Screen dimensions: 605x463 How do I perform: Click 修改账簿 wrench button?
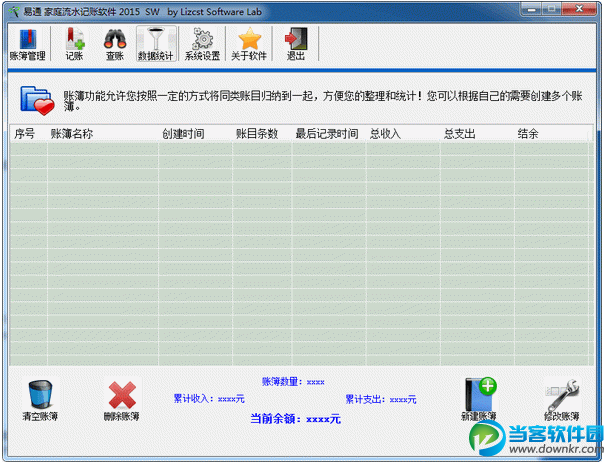(x=562, y=400)
